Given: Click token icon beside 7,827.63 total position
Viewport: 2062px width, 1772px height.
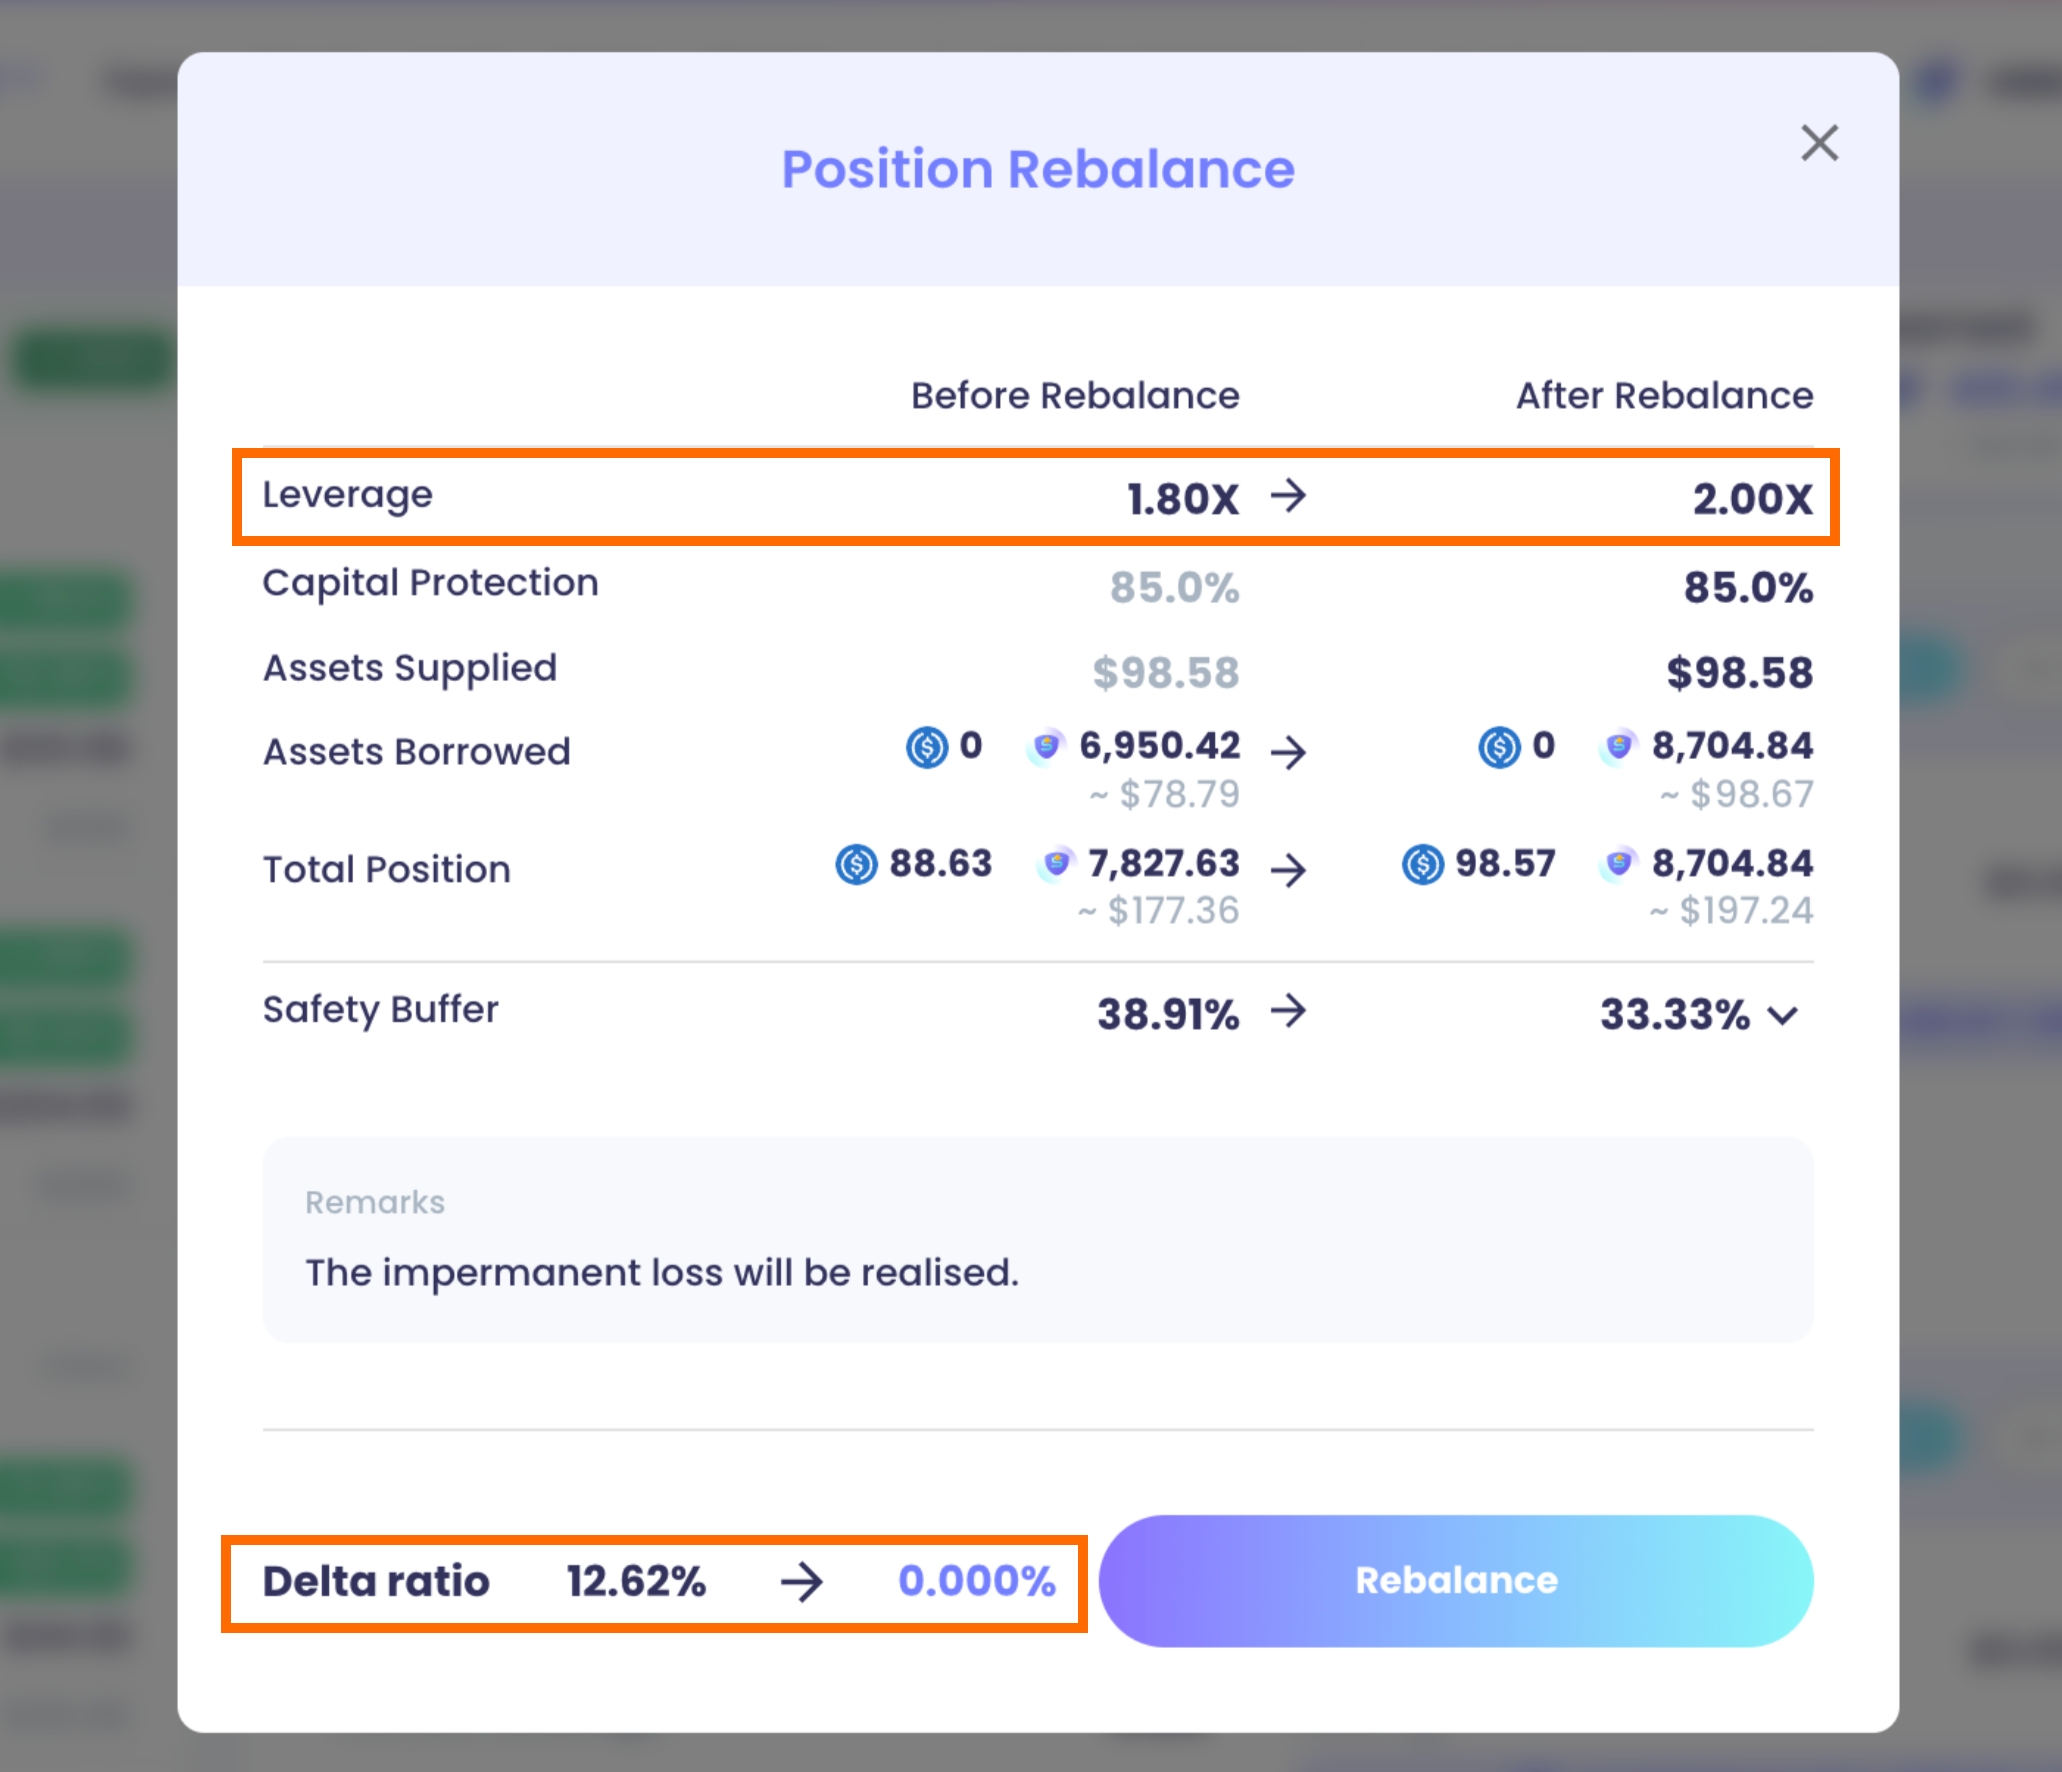Looking at the screenshot, I should (1056, 863).
